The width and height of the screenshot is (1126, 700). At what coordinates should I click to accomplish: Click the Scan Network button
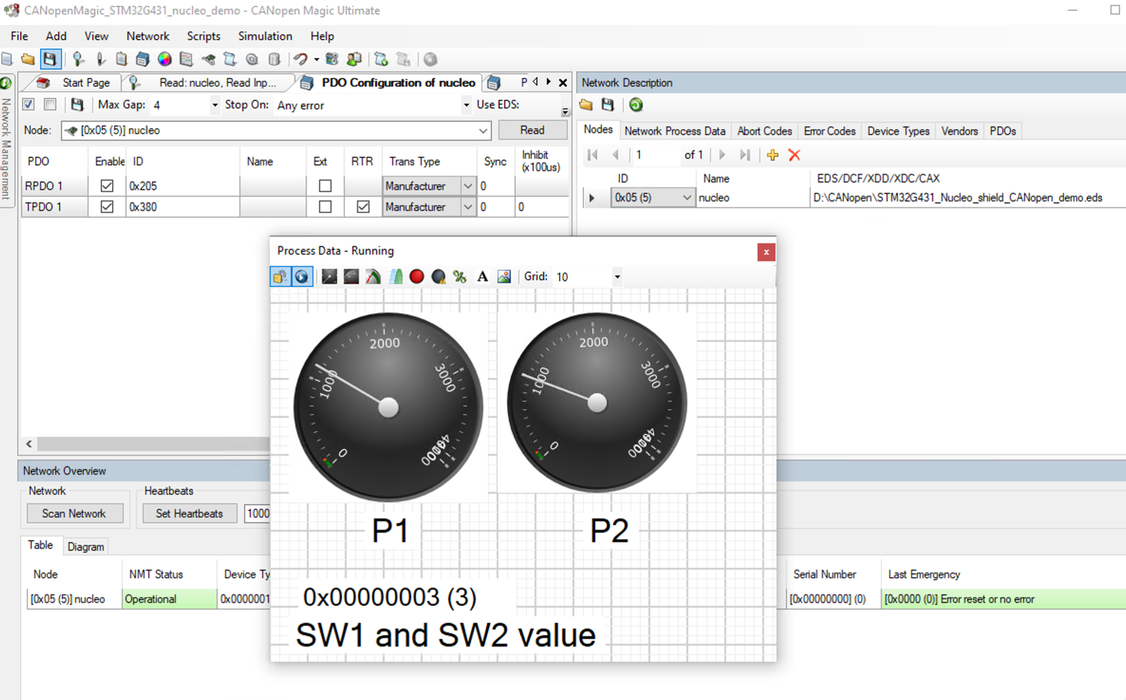74,513
